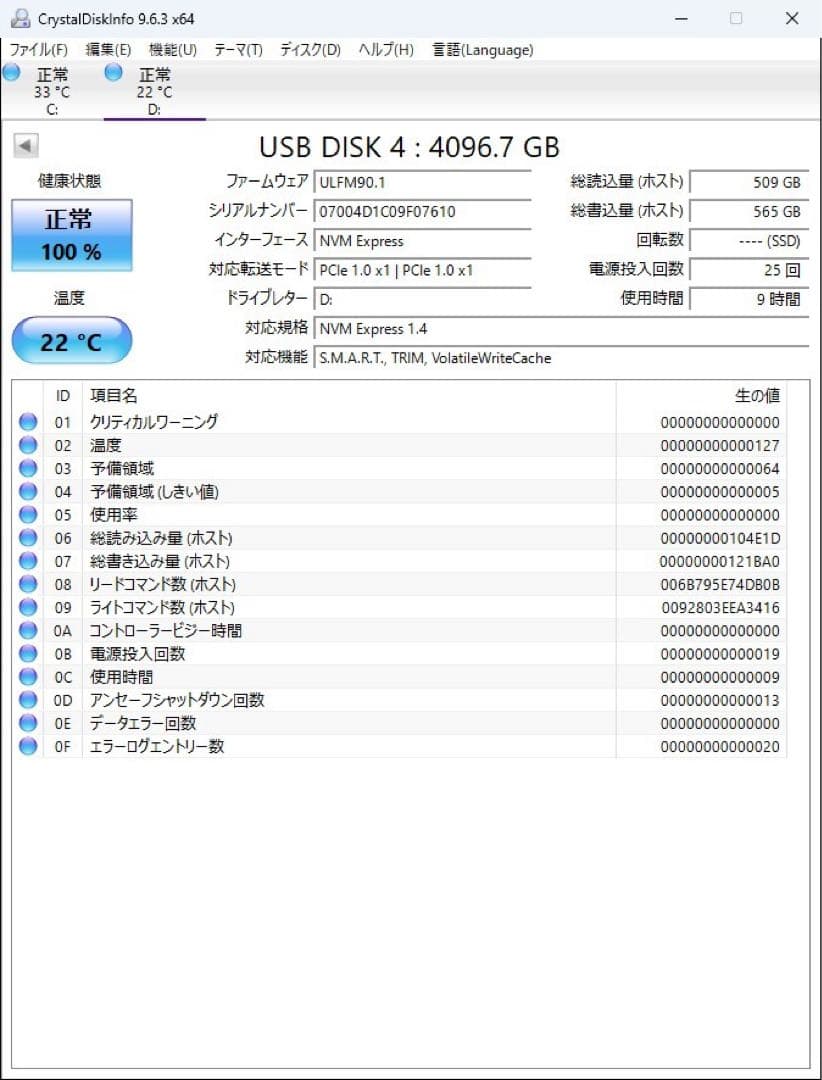Open the ヘルプ(H) menu
The image size is (822, 1080).
[387, 50]
